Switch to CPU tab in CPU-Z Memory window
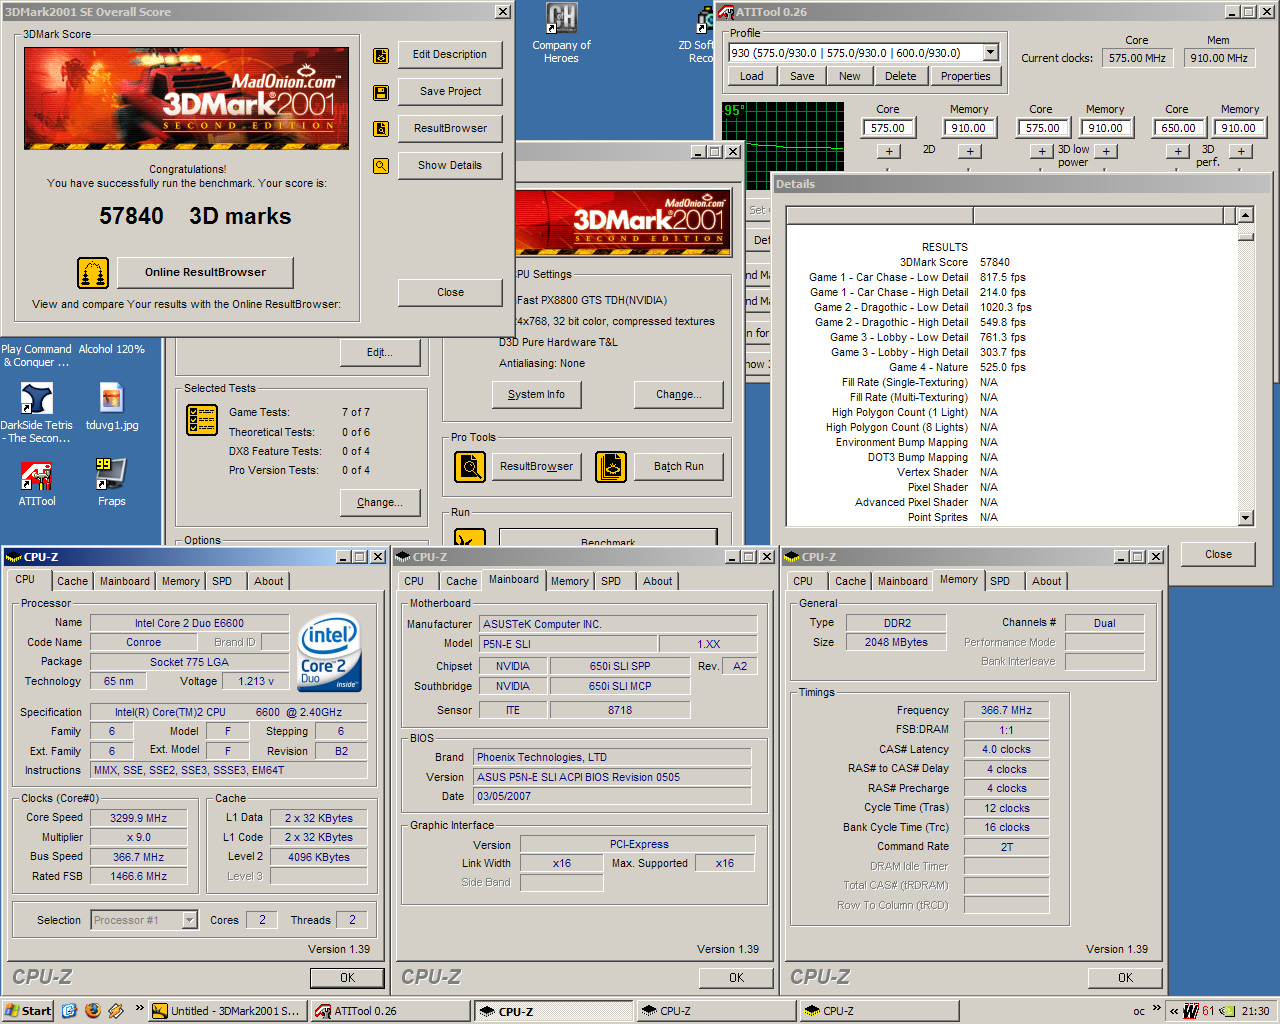This screenshot has width=1280, height=1024. pos(803,581)
